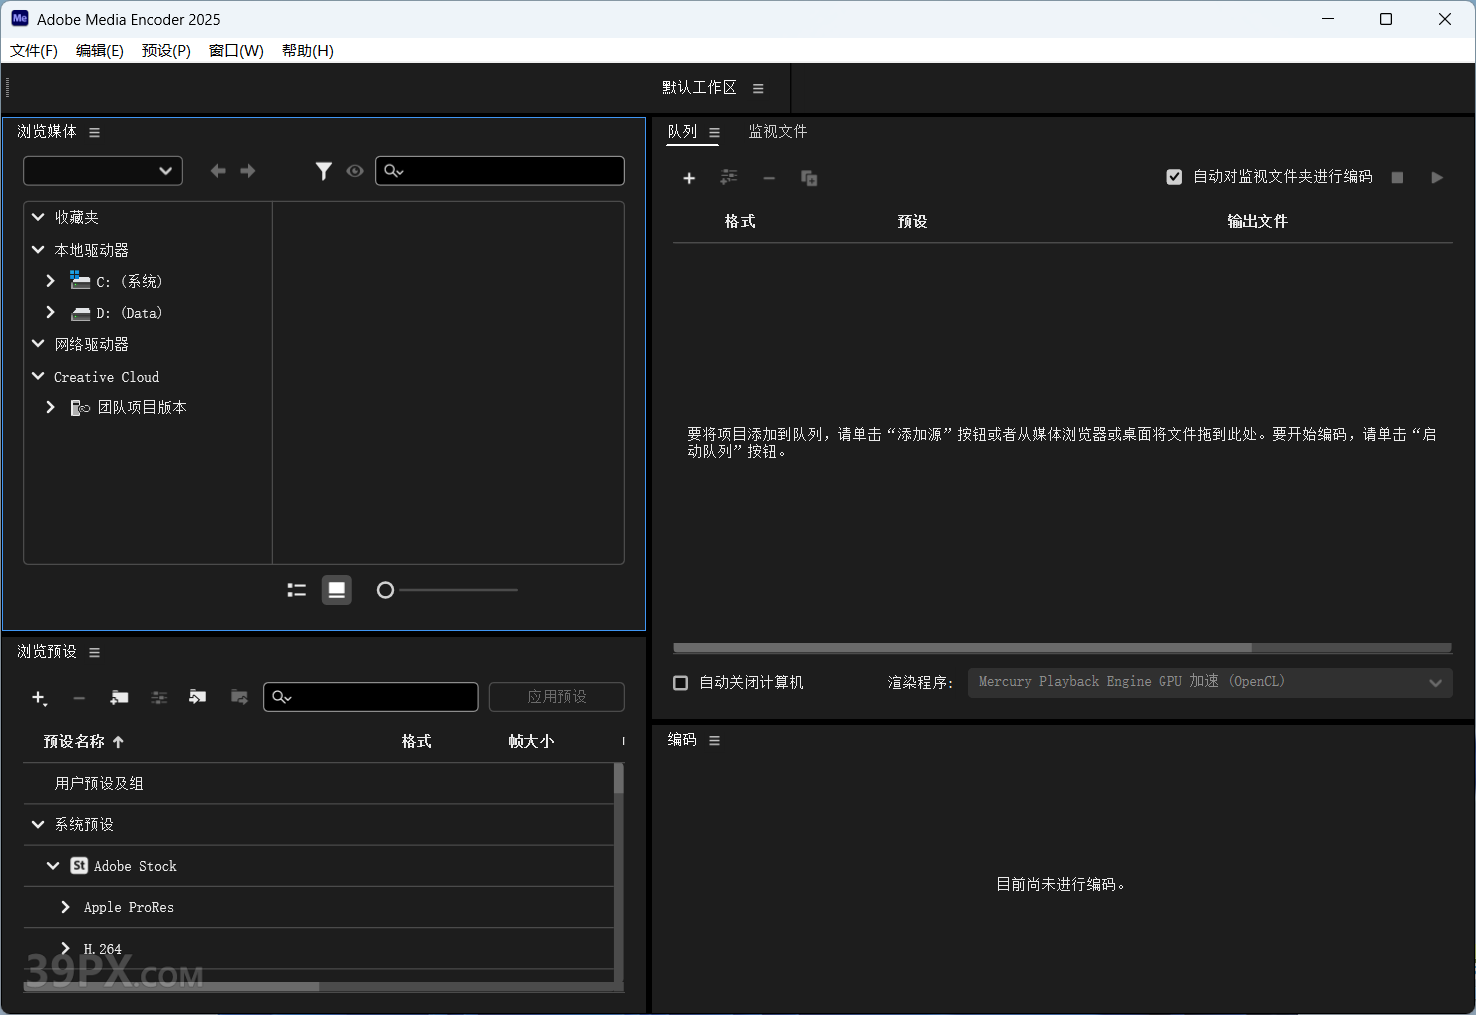Open the 队列 panel menu icon
The width and height of the screenshot is (1476, 1015).
point(714,133)
